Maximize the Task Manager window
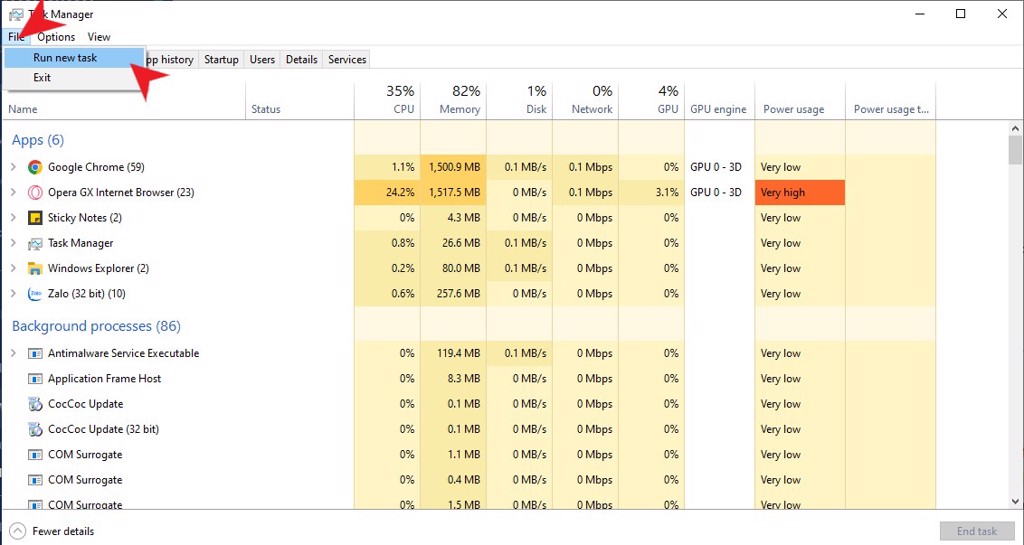Image resolution: width=1024 pixels, height=545 pixels. [961, 14]
